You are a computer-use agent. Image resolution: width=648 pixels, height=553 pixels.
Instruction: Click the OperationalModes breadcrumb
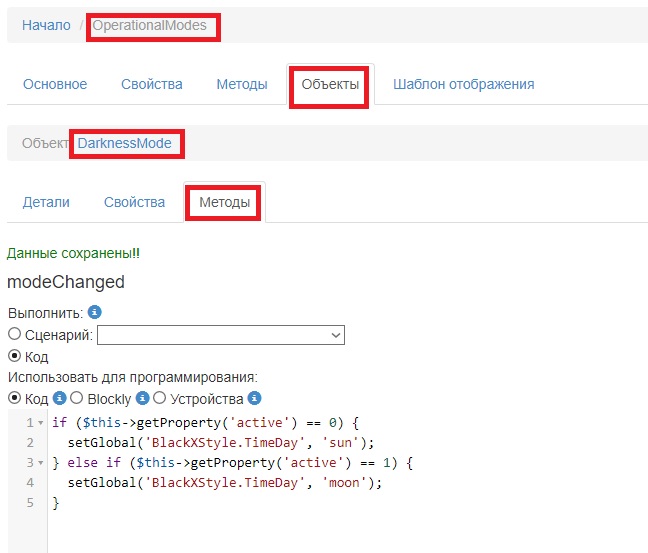pyautogui.click(x=150, y=25)
